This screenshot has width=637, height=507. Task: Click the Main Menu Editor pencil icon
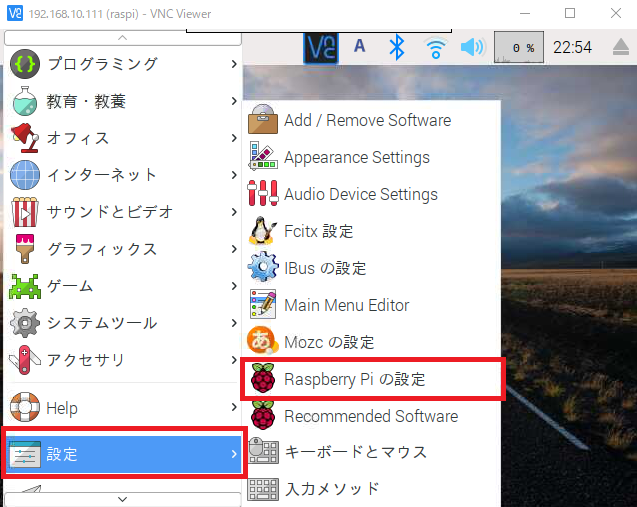[x=263, y=304]
